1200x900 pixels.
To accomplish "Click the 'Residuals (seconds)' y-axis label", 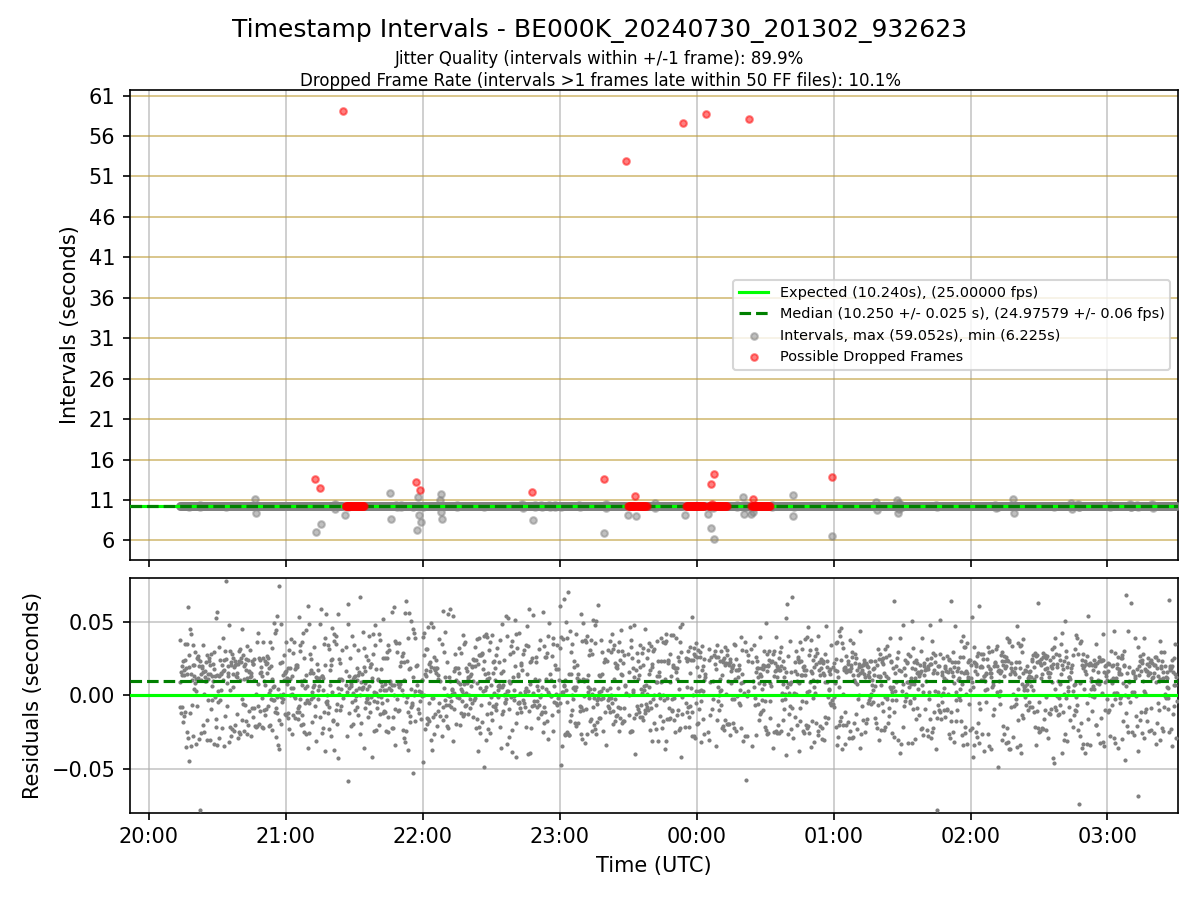I will point(31,696).
